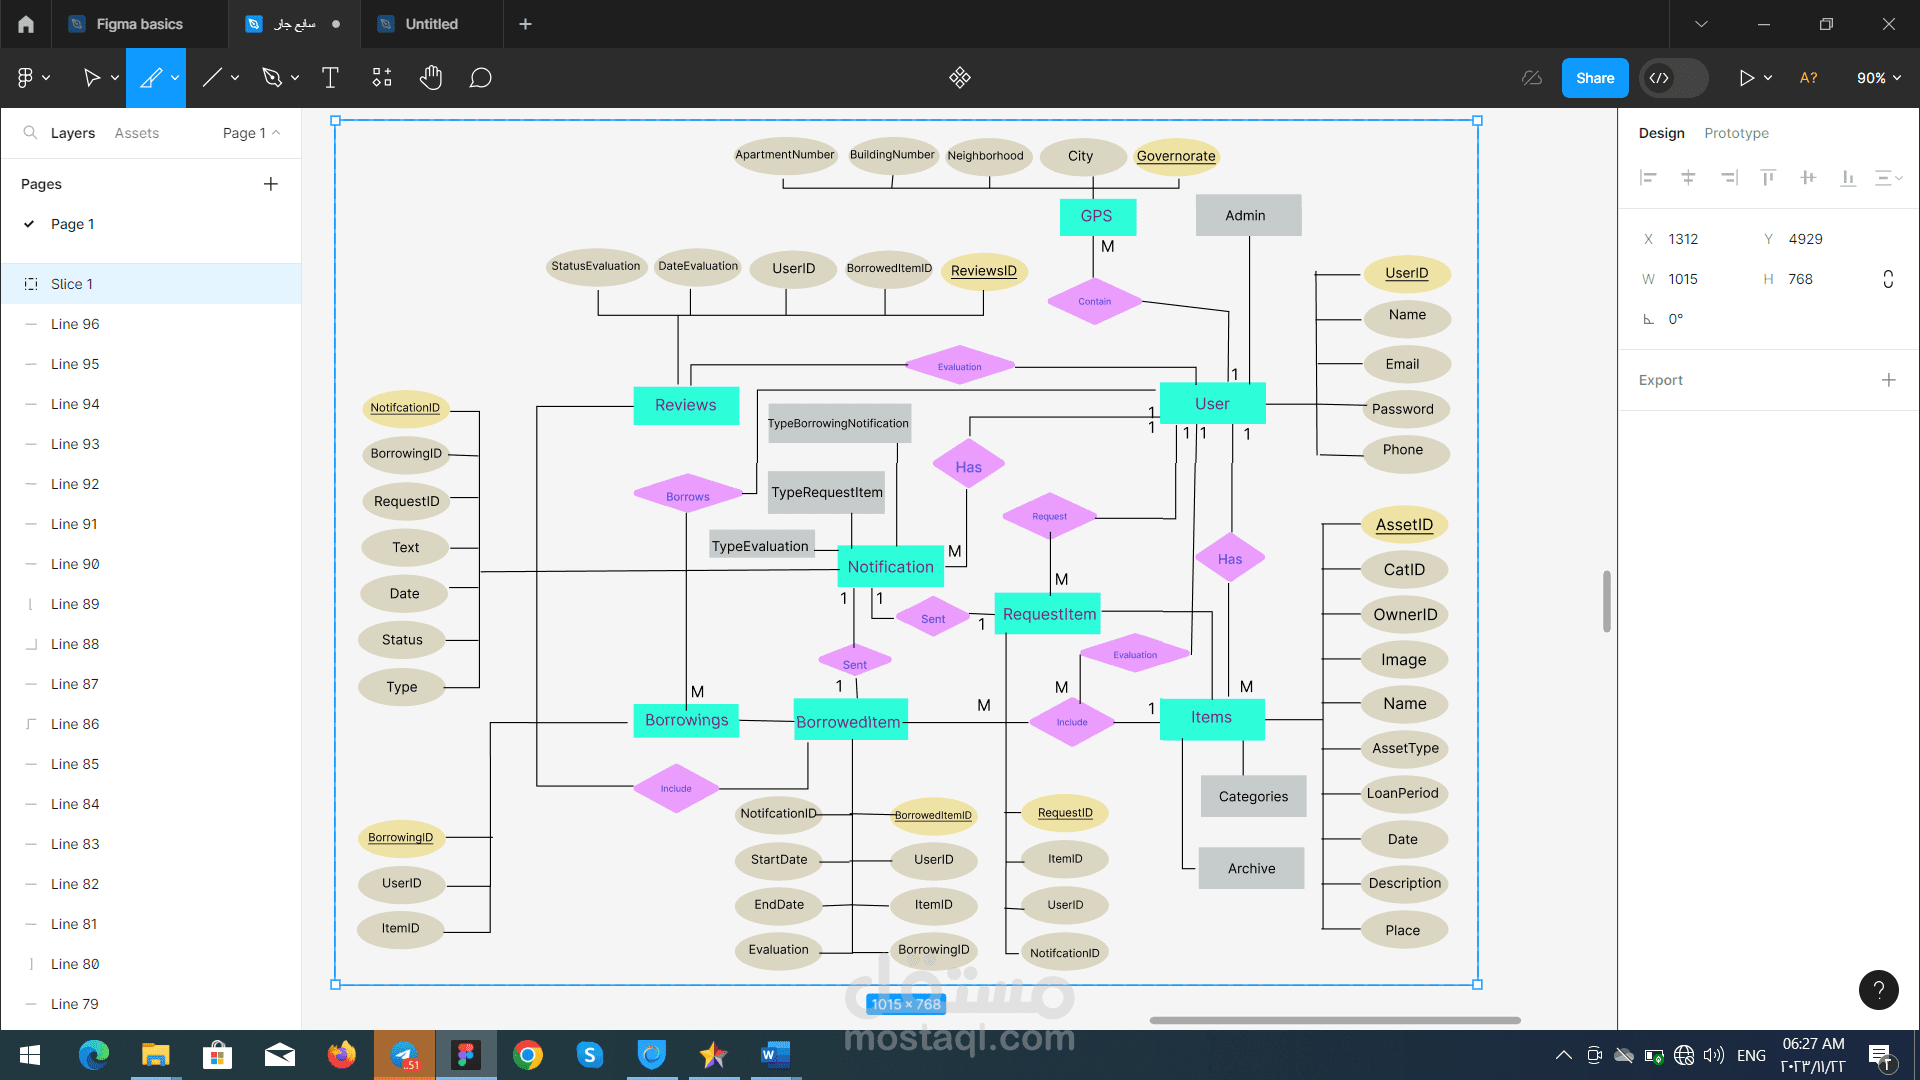The width and height of the screenshot is (1920, 1080).
Task: Click the Share button
Action: pyautogui.click(x=1594, y=78)
